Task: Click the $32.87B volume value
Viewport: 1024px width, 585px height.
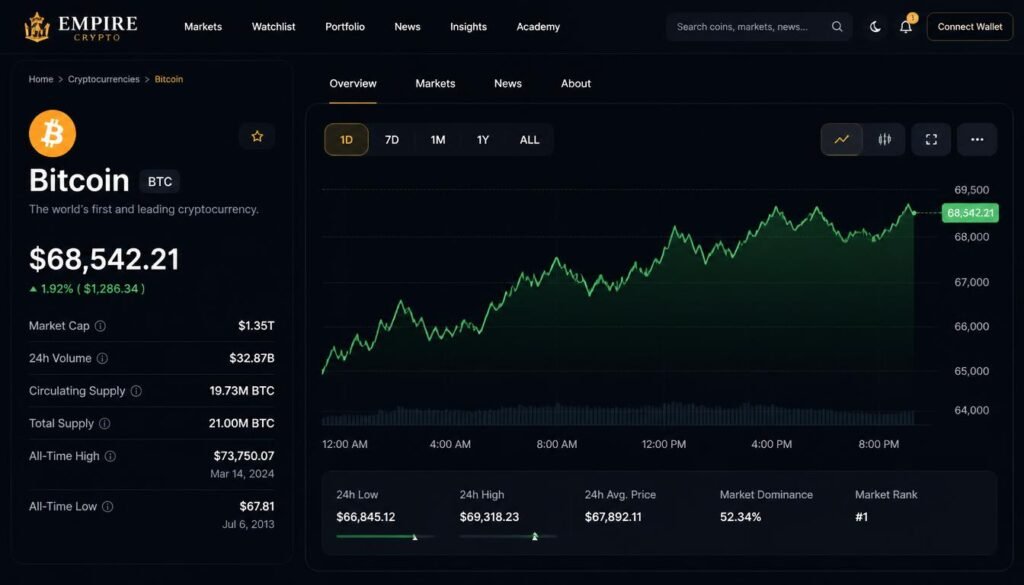Action: coord(251,358)
